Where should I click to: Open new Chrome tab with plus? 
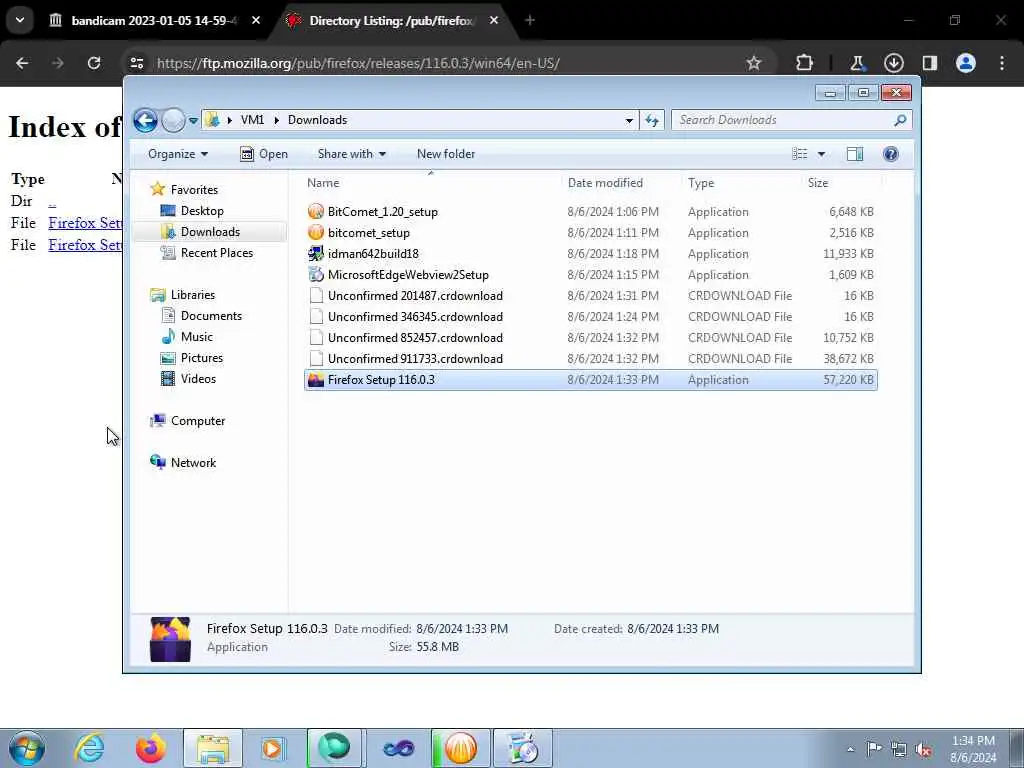(530, 21)
